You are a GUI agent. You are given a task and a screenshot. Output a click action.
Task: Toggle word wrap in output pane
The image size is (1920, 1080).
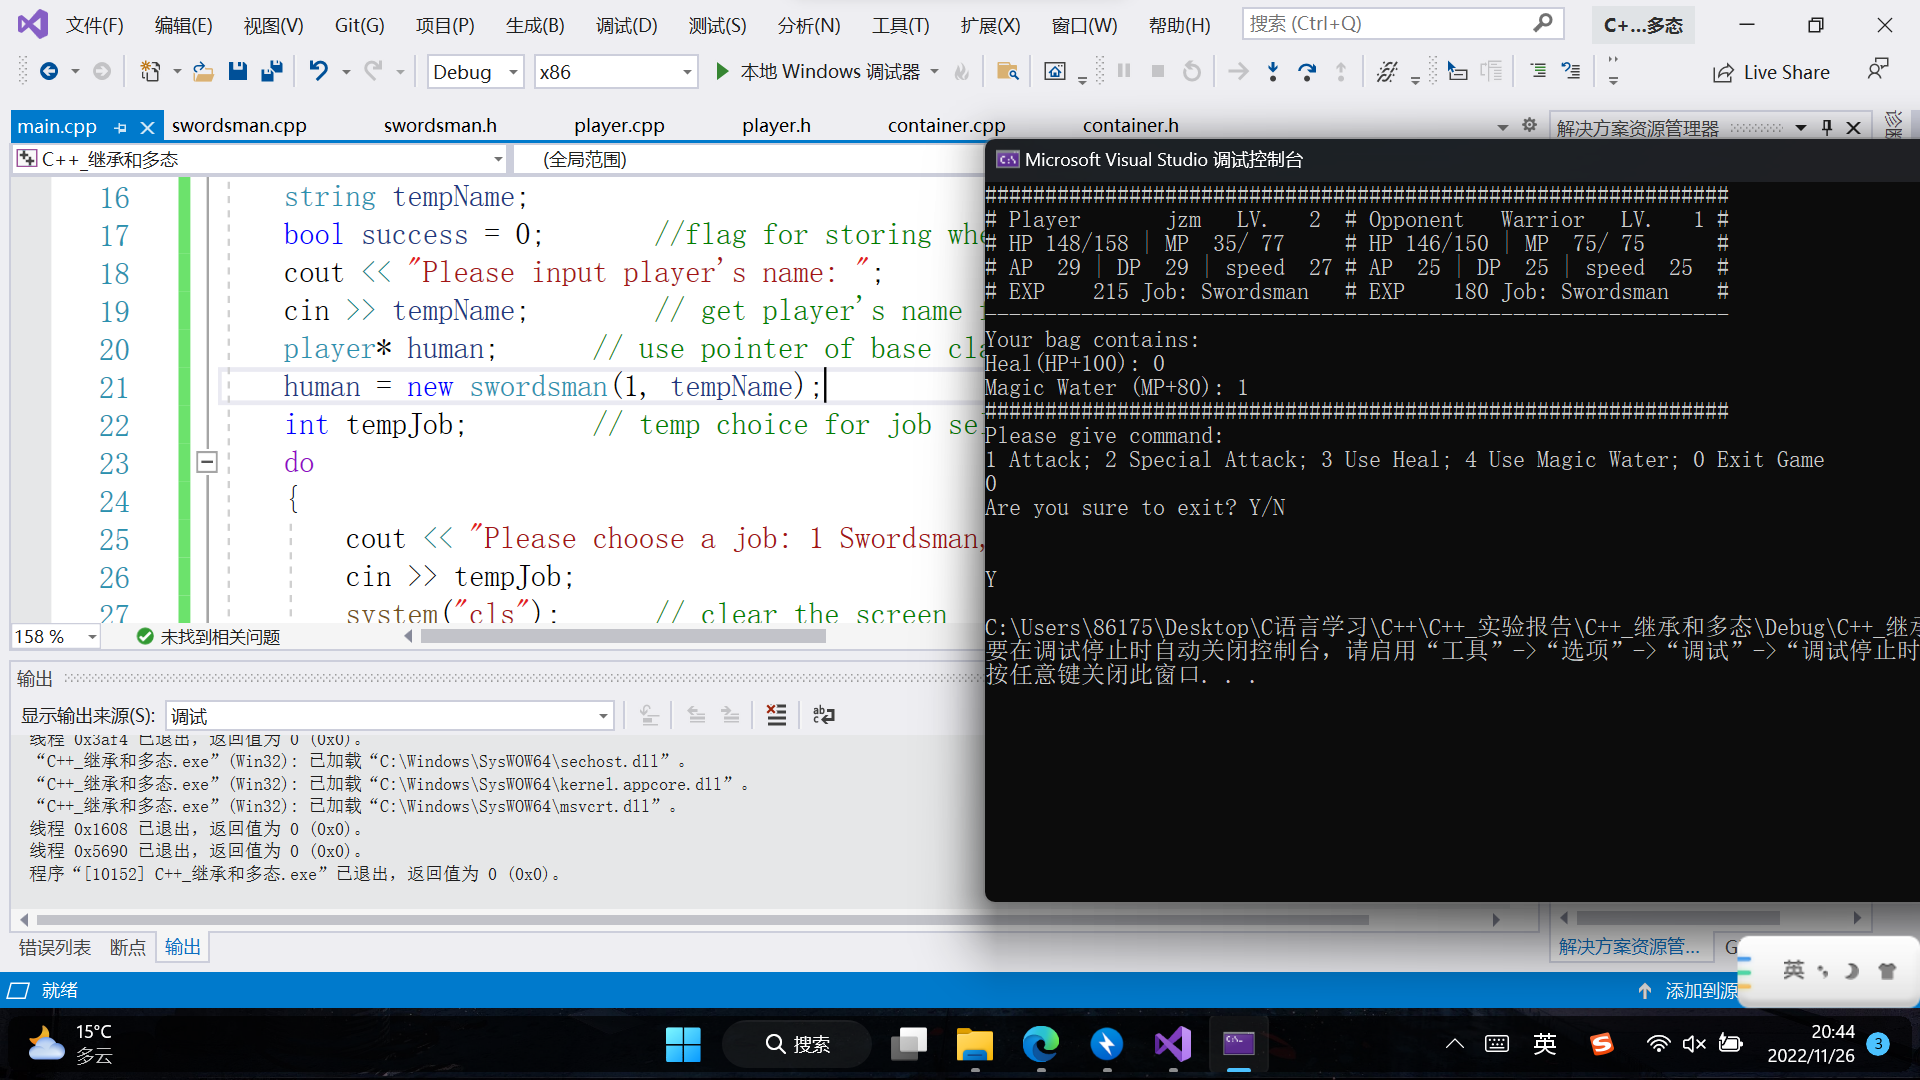tap(823, 715)
